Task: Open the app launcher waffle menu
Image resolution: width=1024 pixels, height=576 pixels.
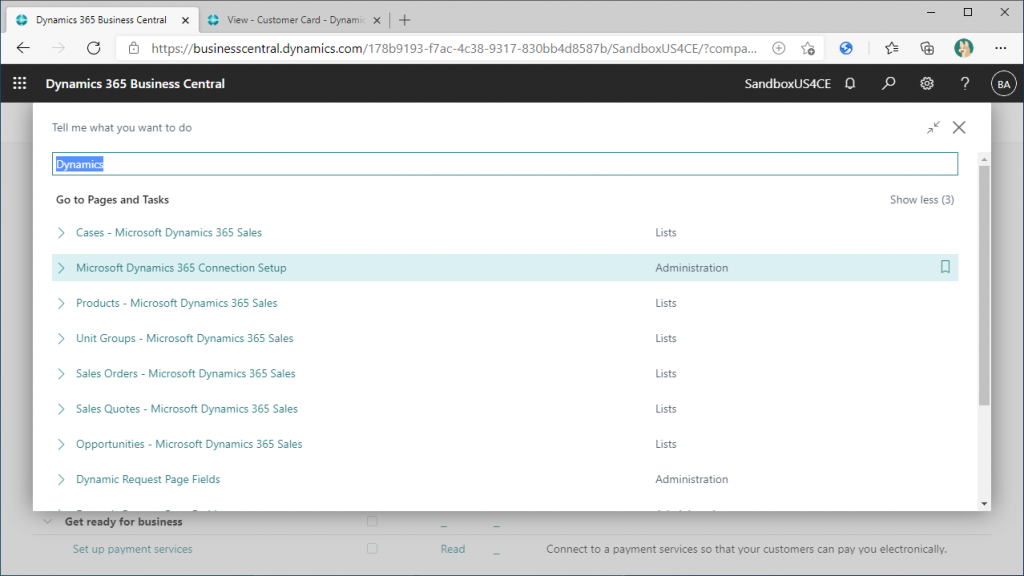Action: coord(20,84)
